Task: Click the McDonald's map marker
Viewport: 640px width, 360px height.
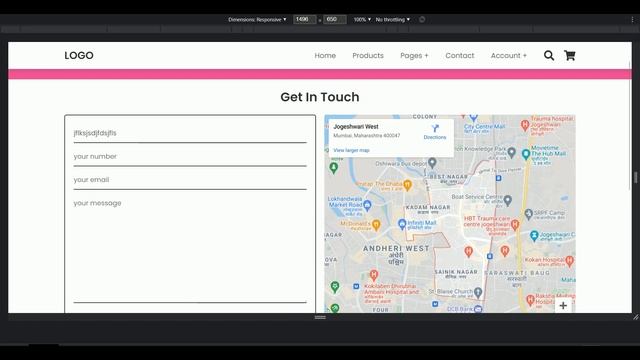Action: (x=376, y=224)
